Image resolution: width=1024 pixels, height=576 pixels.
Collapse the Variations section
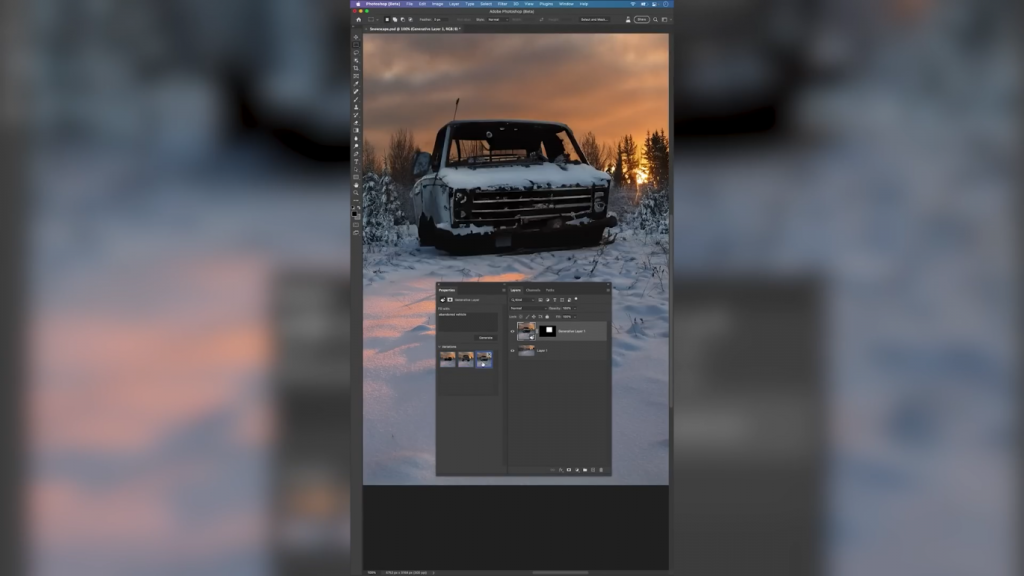(x=440, y=347)
